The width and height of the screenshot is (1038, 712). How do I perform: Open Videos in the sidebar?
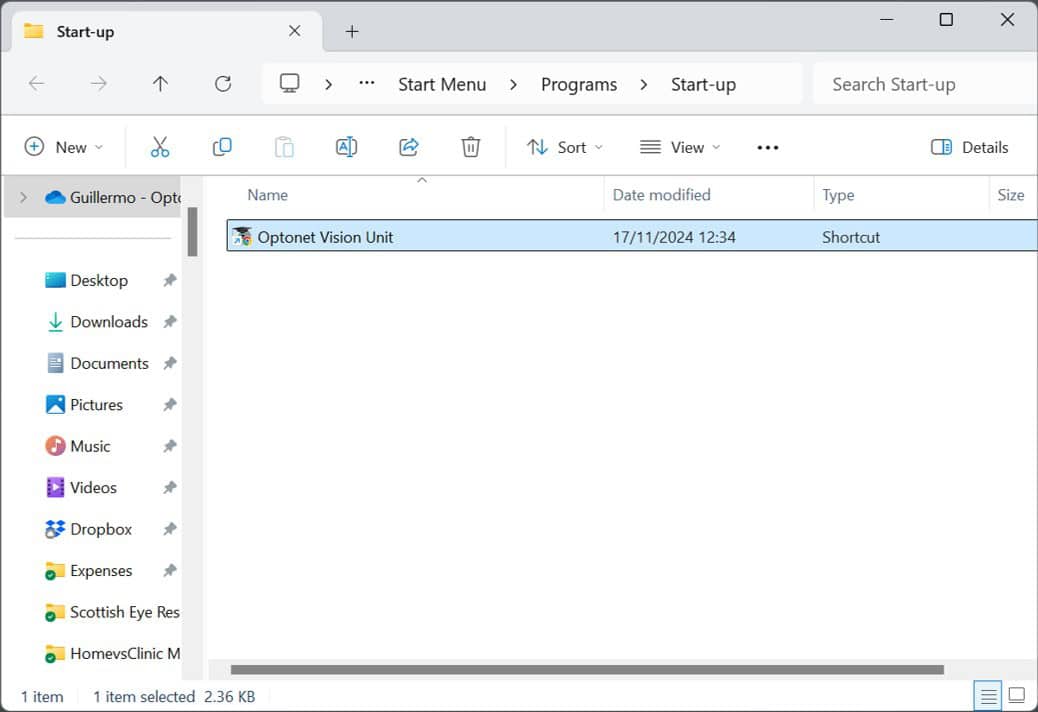click(x=93, y=488)
